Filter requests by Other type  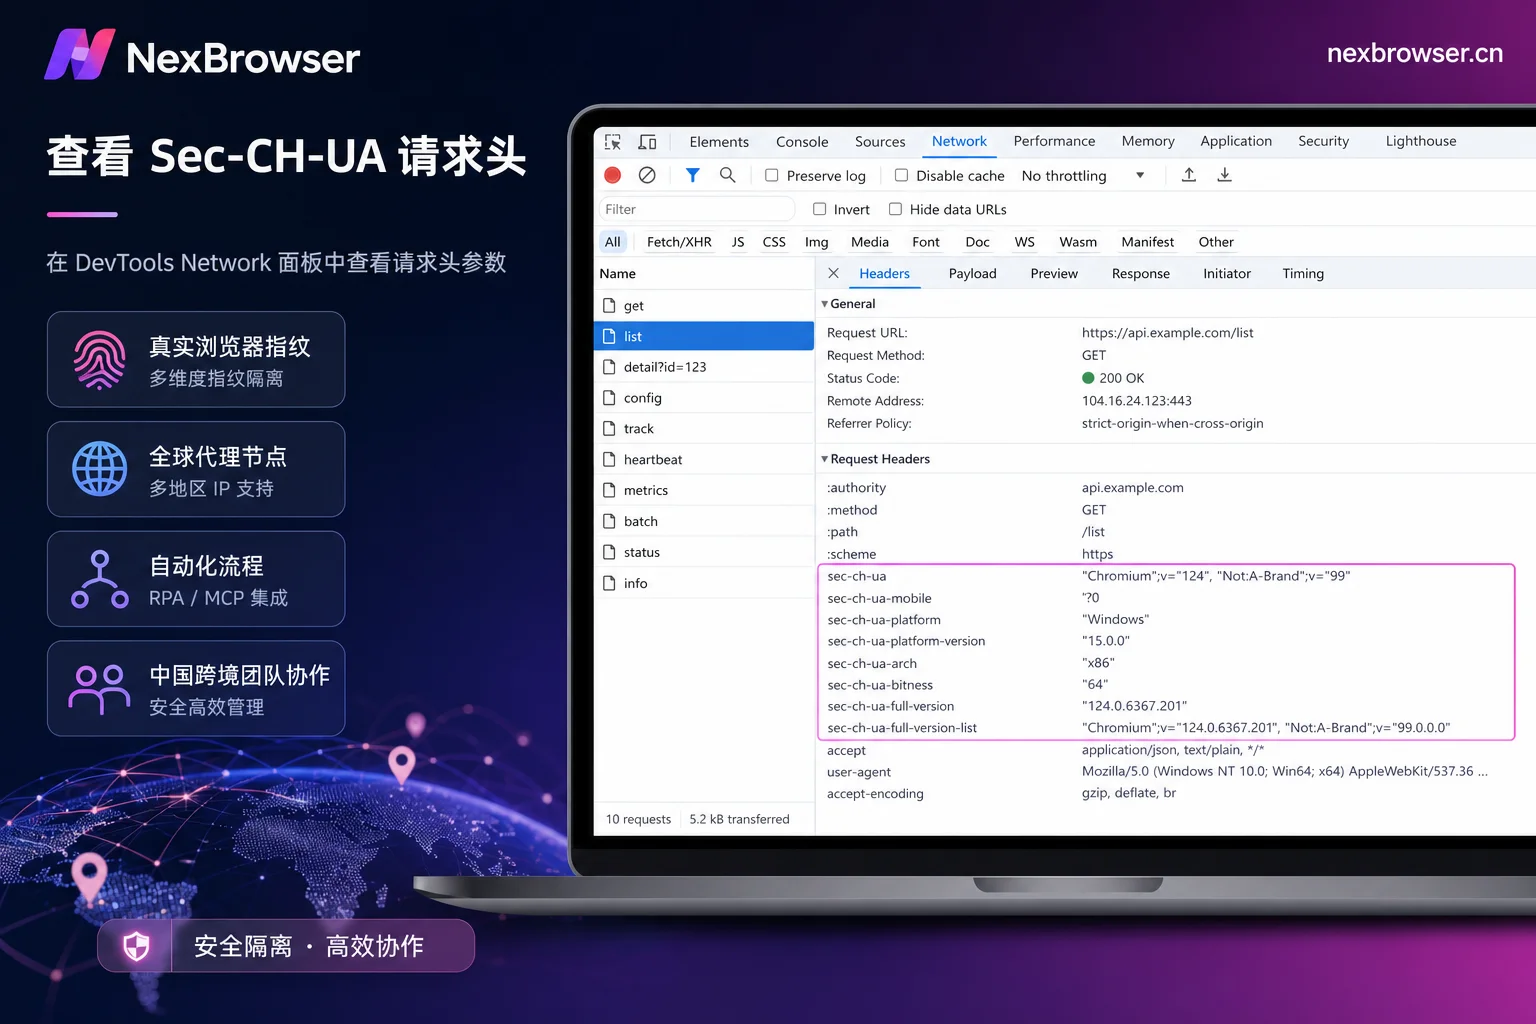click(x=1216, y=242)
